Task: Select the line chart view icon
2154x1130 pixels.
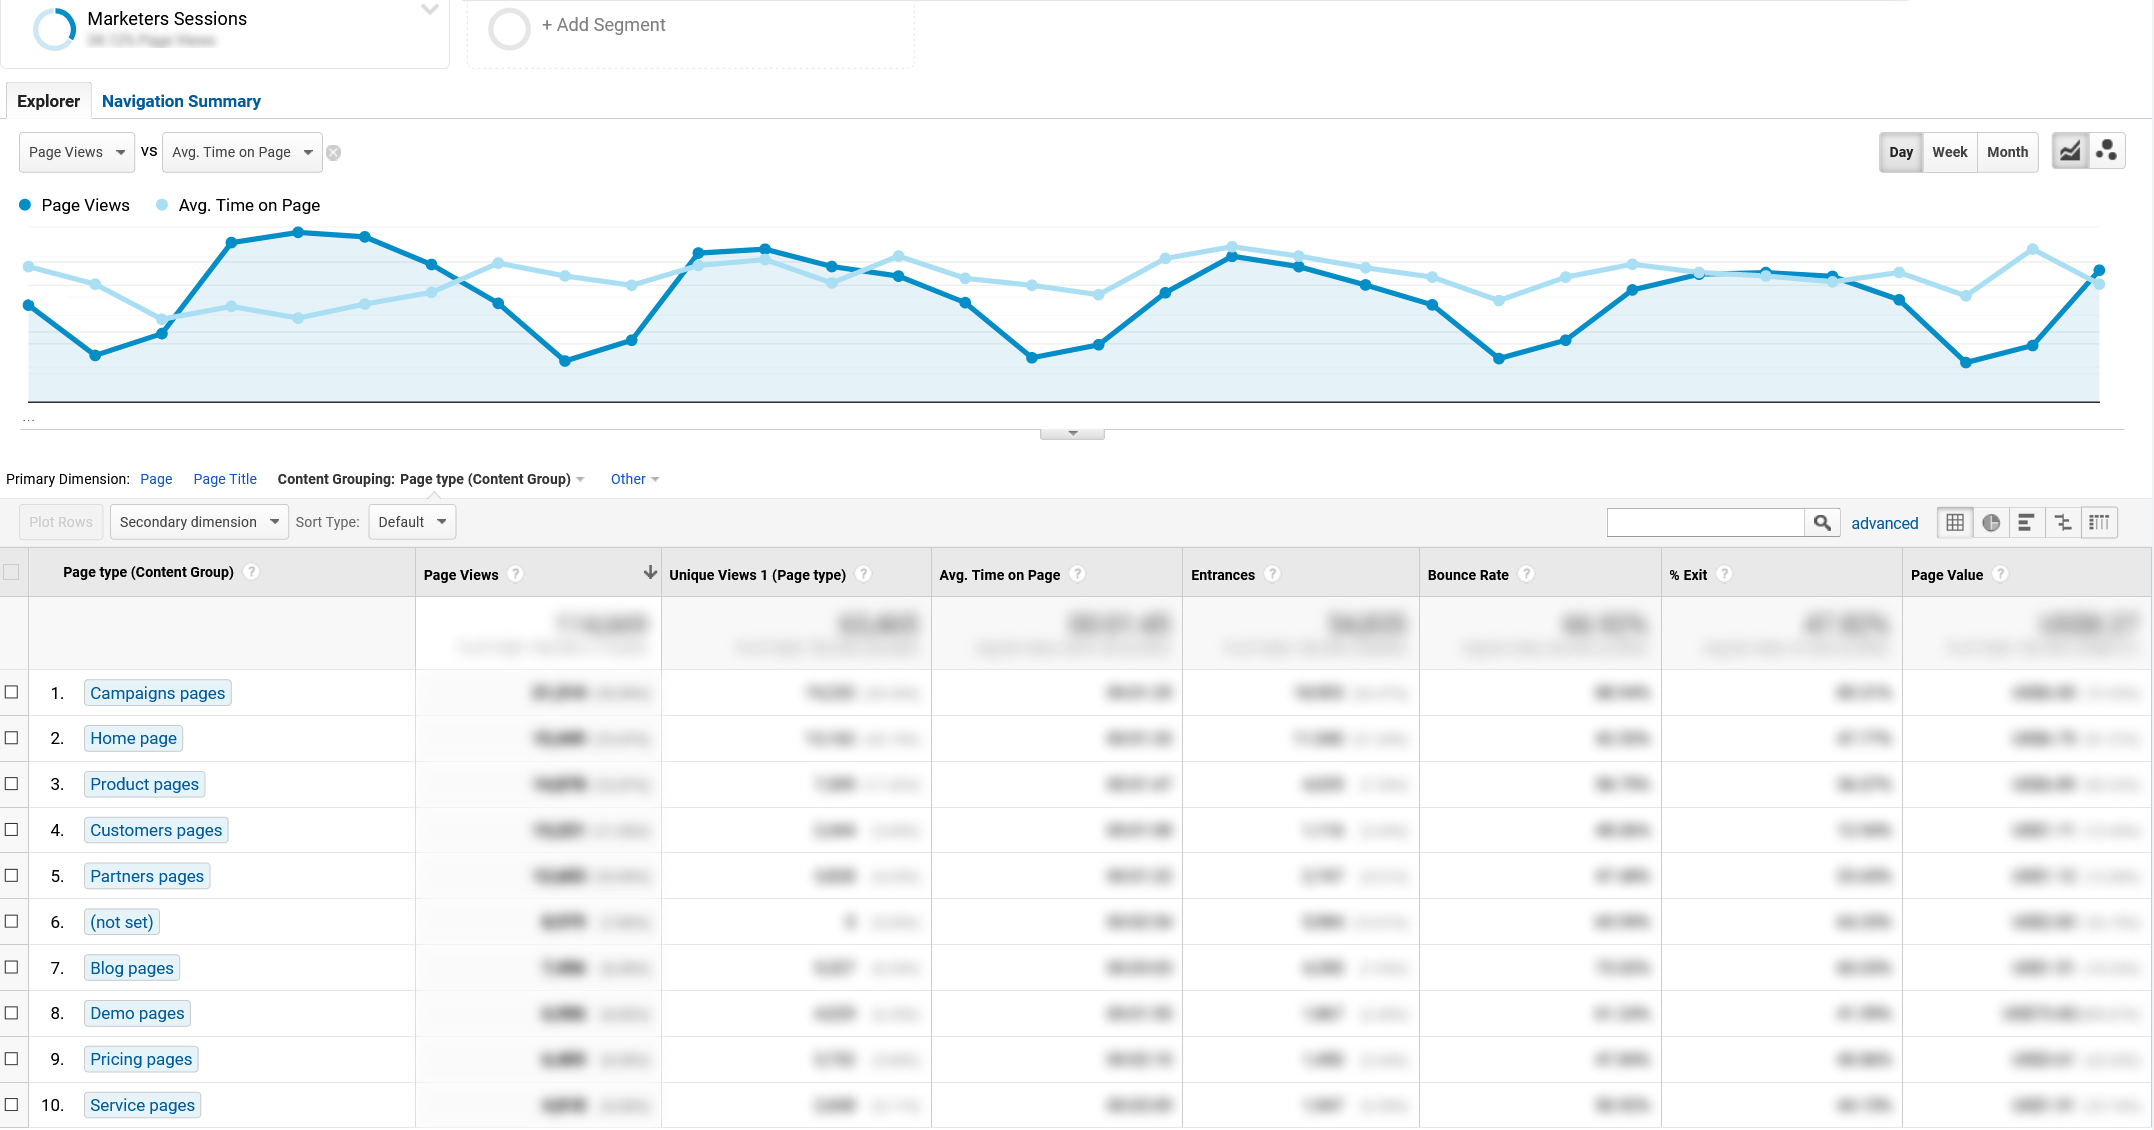Action: coord(2069,150)
